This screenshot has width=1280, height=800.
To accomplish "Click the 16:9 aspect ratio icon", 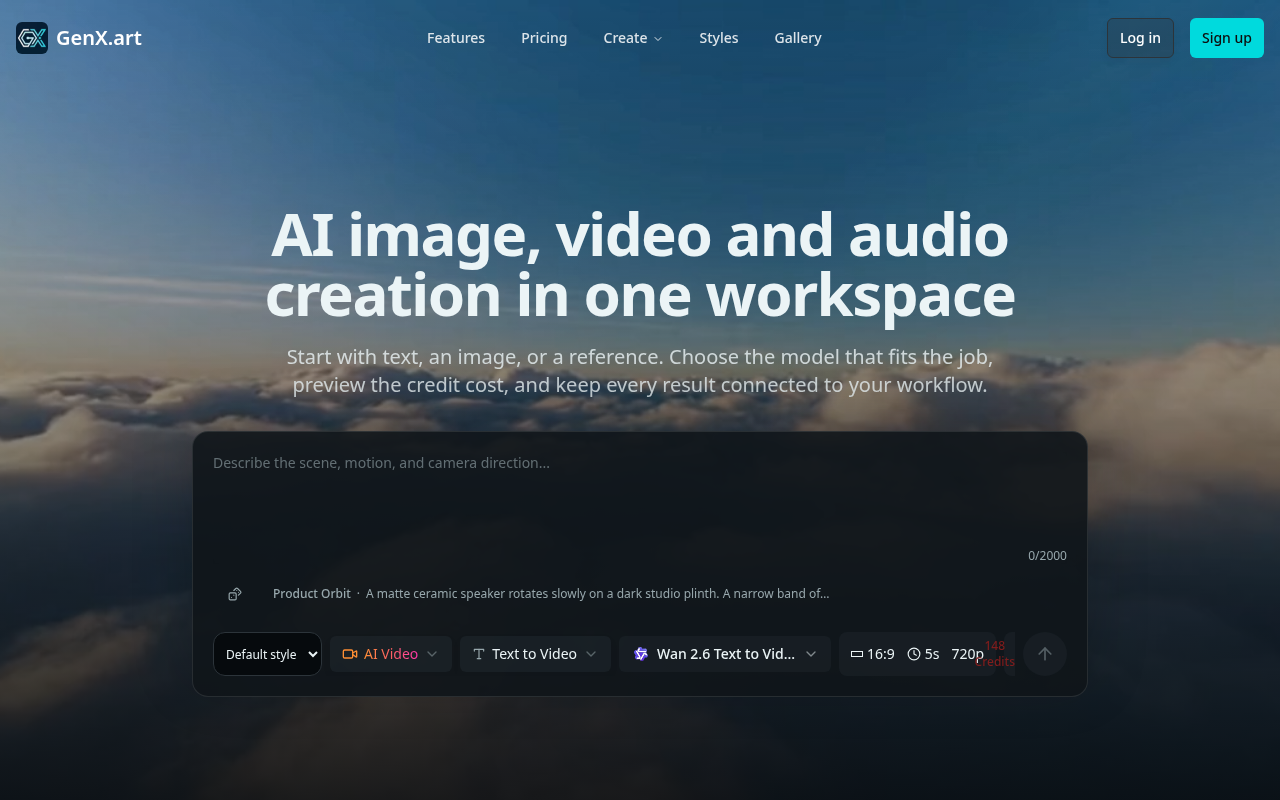I will pyautogui.click(x=857, y=654).
